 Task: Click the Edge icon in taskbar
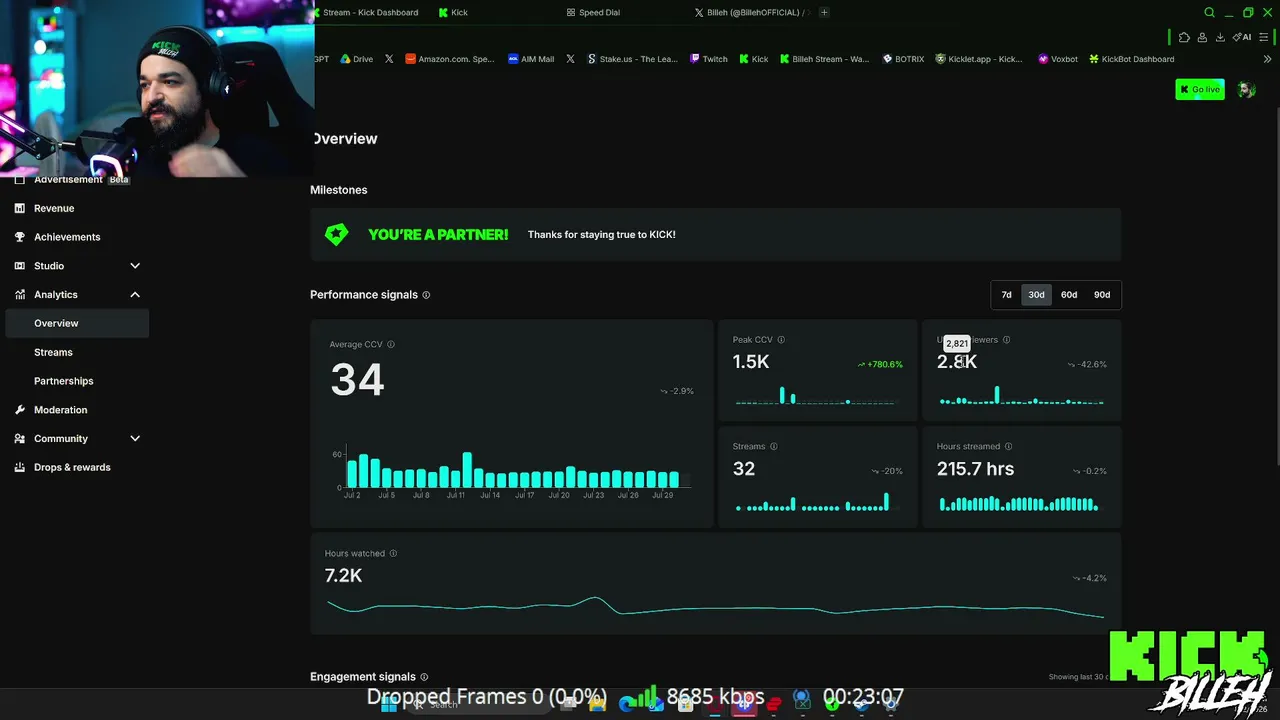click(x=627, y=704)
